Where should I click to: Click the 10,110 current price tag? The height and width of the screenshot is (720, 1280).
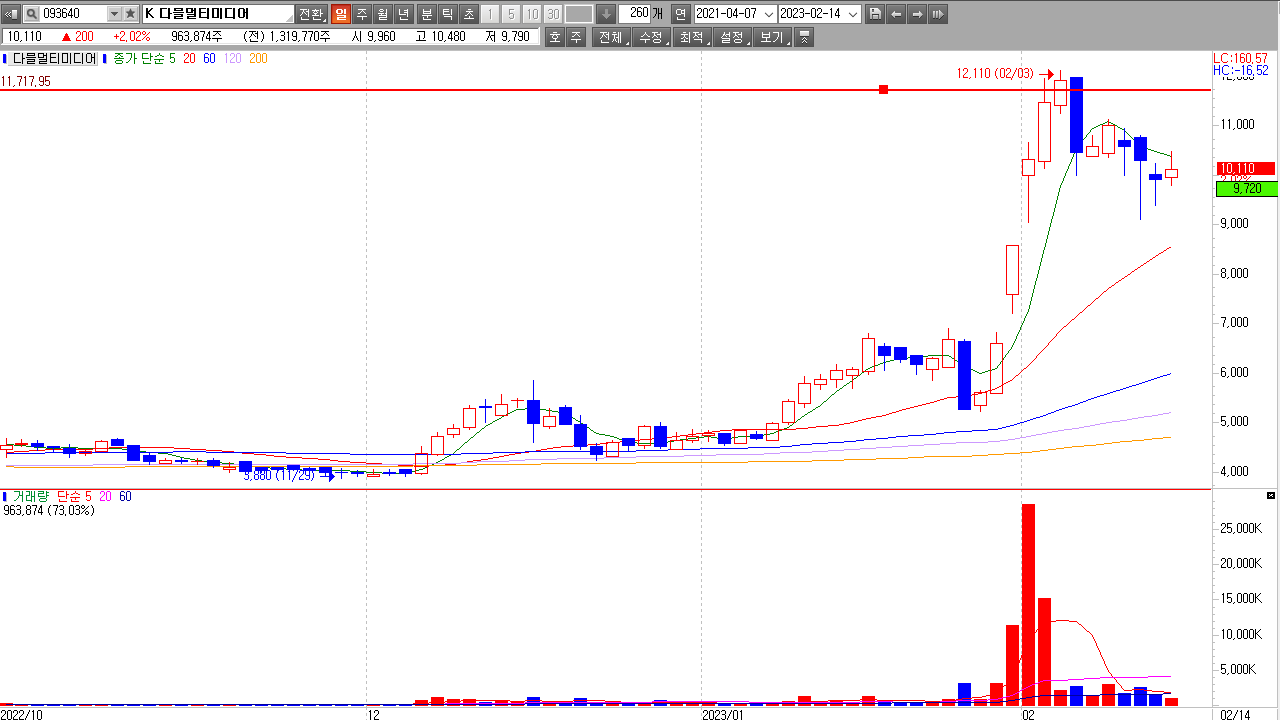(1245, 169)
